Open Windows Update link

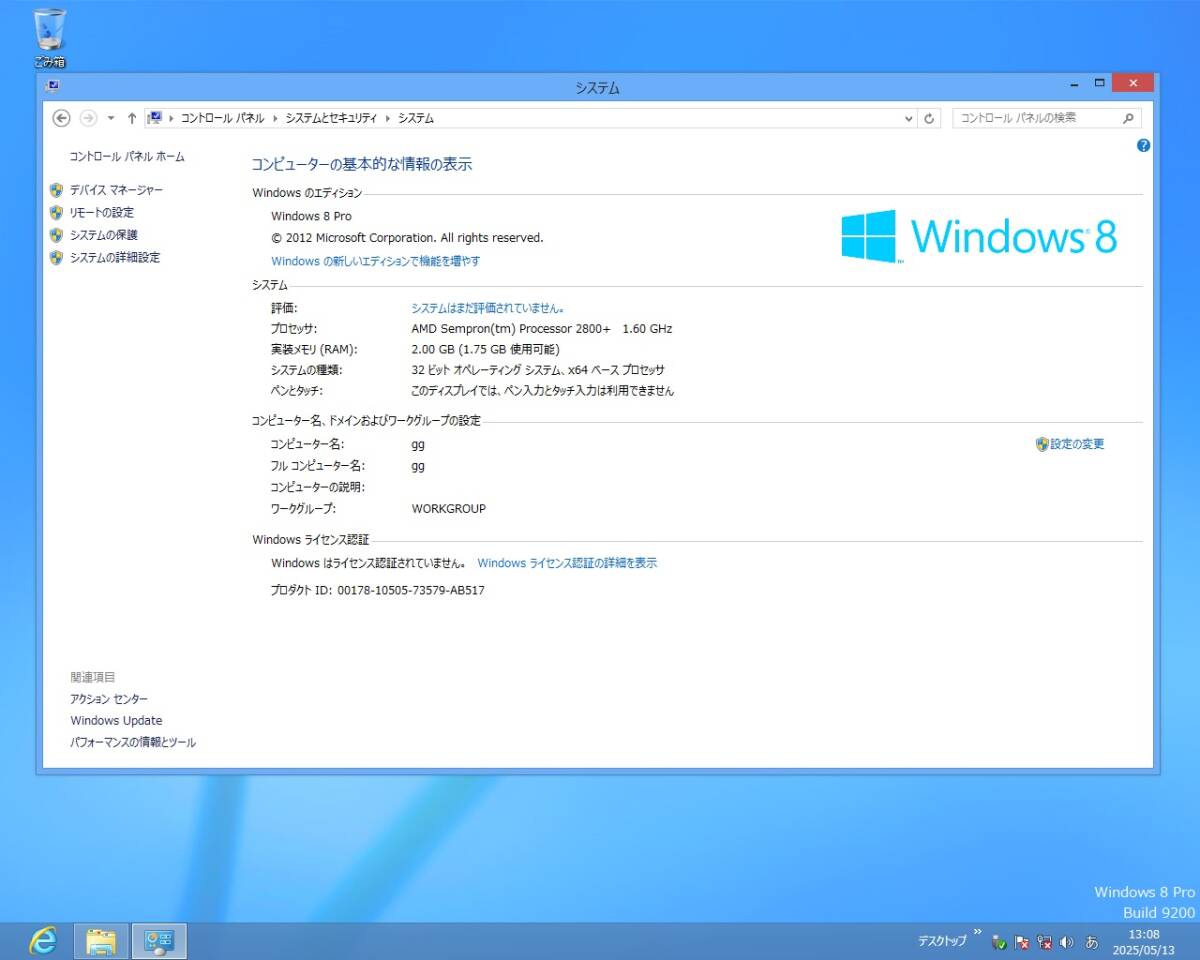[116, 721]
